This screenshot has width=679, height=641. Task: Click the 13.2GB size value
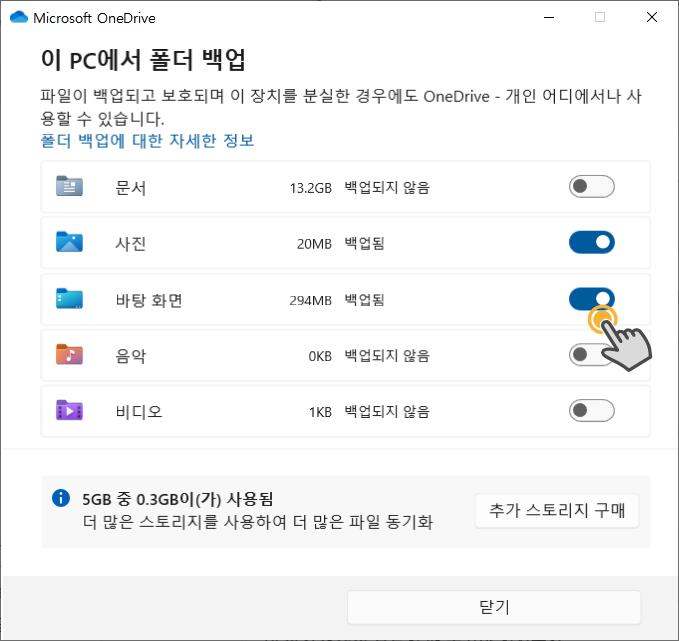click(x=310, y=188)
